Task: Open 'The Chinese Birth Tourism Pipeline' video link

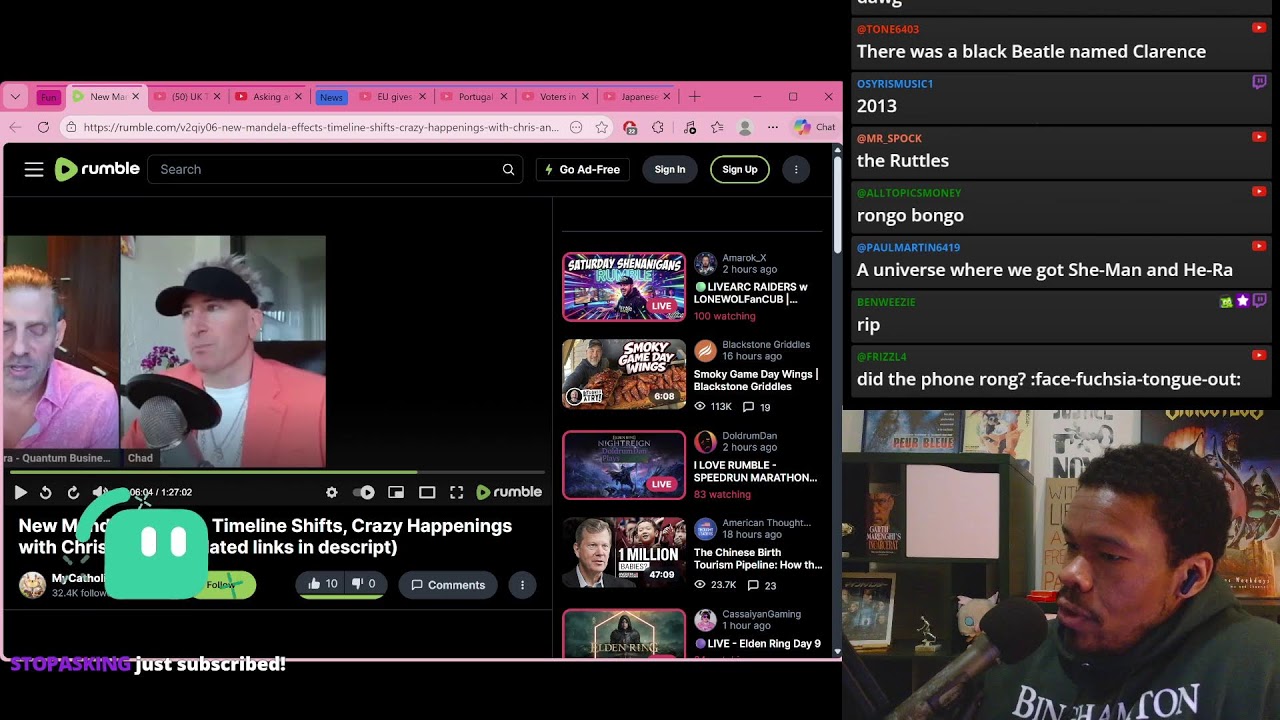Action: tap(758, 558)
